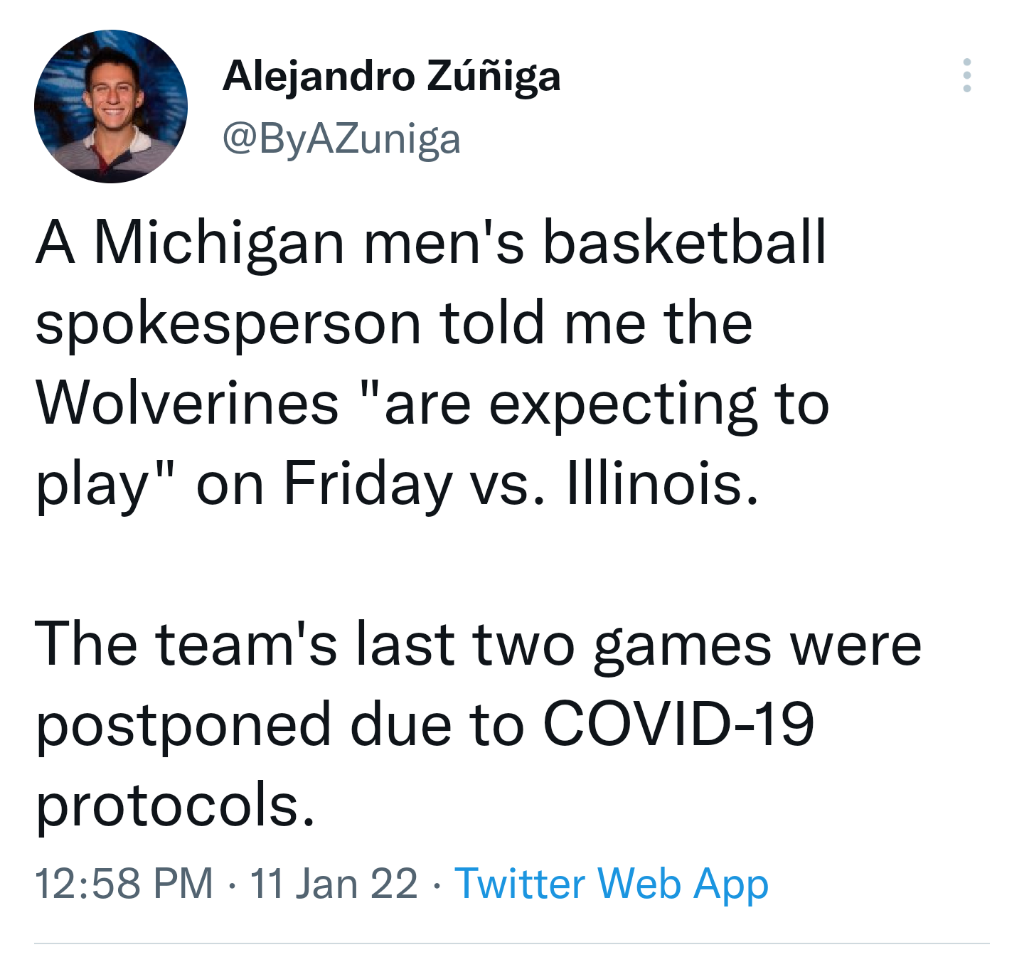Click the word "Wolverines" in the tweet
Screen dimensions: 1024x958
[x=188, y=402]
